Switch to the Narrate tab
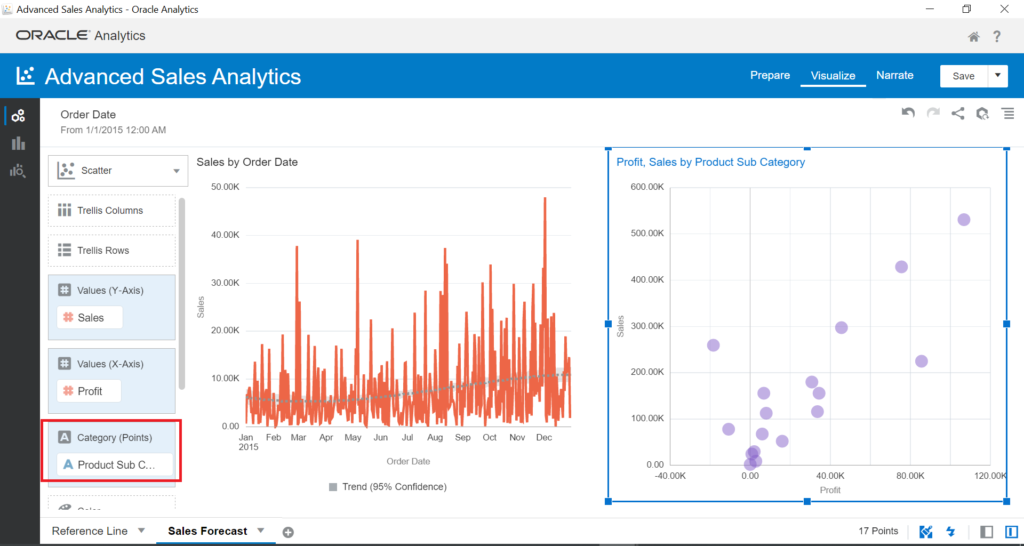Screen dimensions: 1024x546 click(895, 75)
